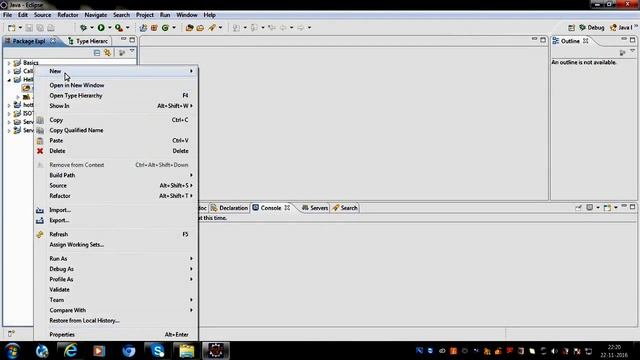Close the Console tab with its X
The width and height of the screenshot is (640, 360).
pyautogui.click(x=287, y=208)
